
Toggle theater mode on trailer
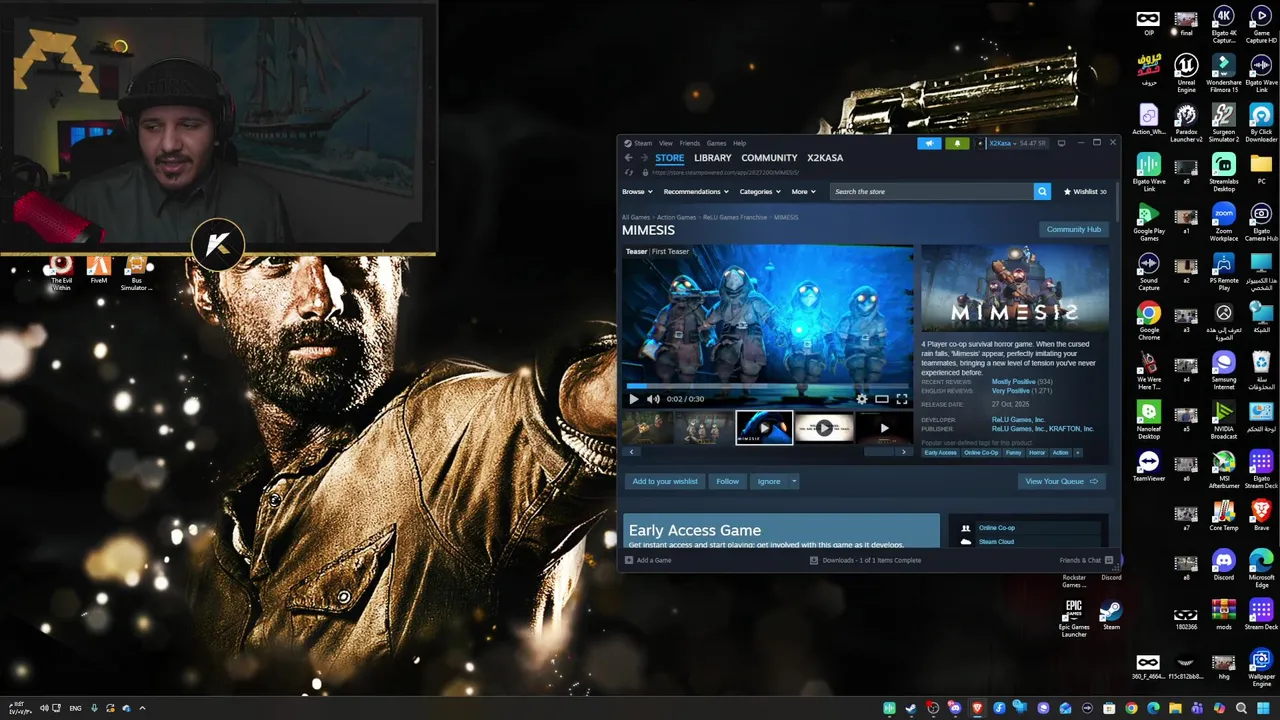tap(882, 399)
